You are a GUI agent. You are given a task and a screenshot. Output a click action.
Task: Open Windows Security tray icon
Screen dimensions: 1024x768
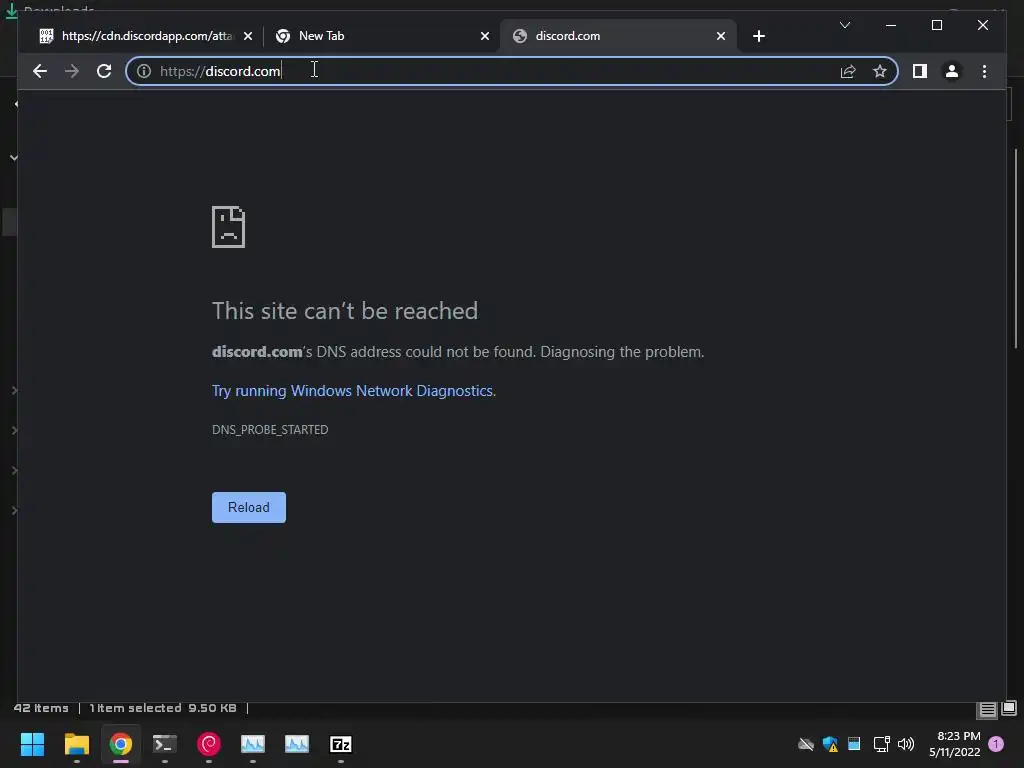(x=830, y=744)
